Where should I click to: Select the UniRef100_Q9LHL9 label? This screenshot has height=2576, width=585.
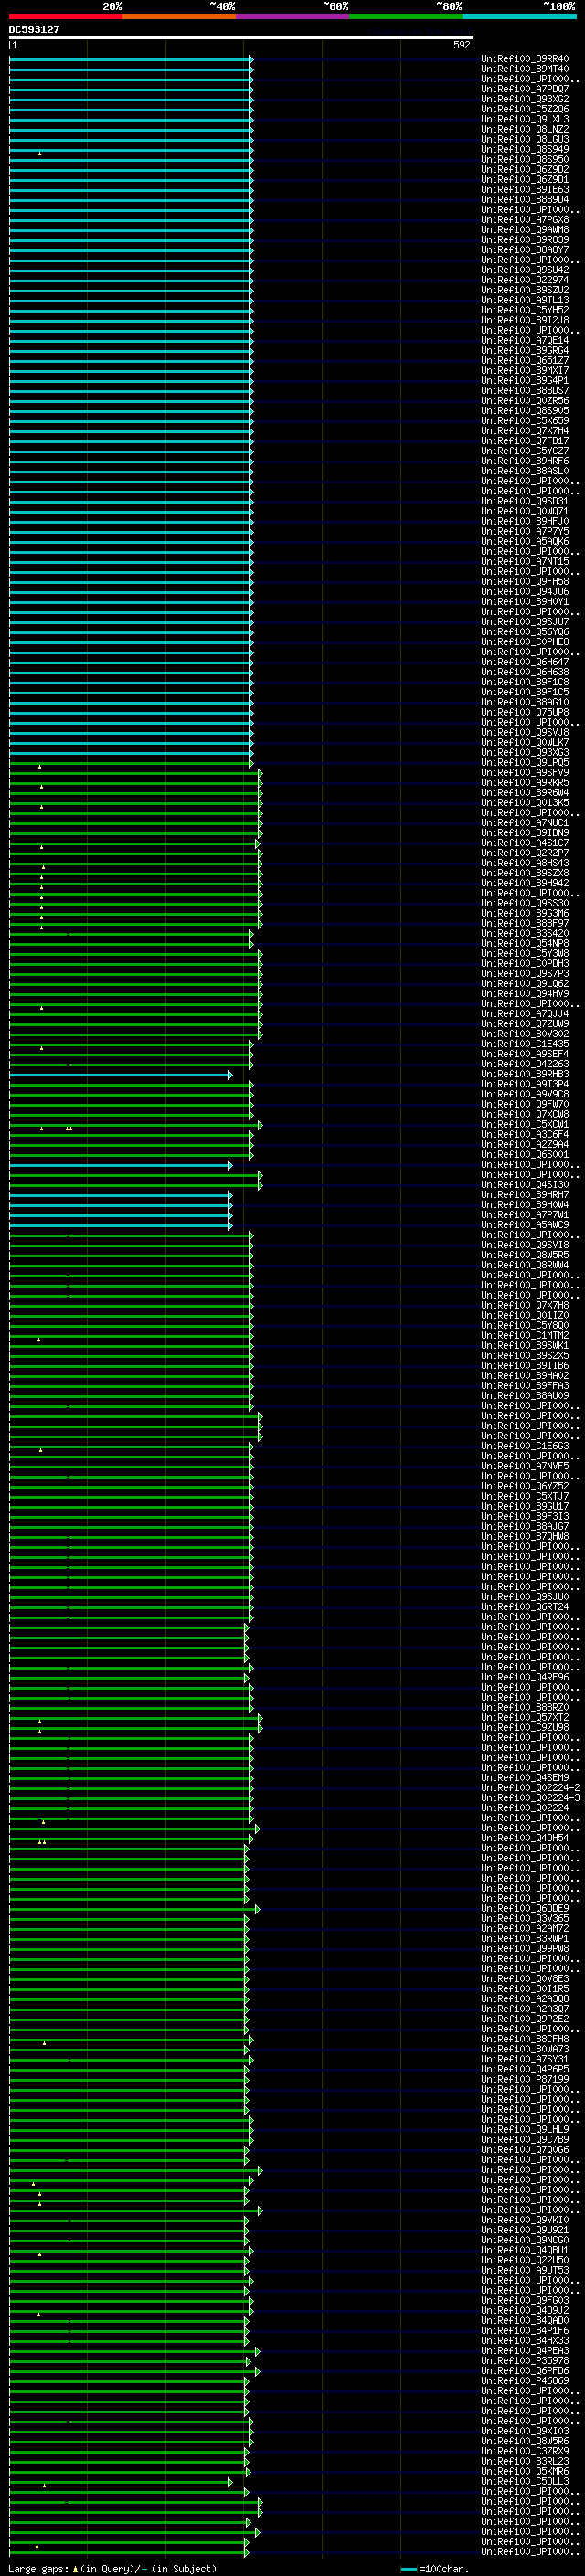[x=525, y=2129]
